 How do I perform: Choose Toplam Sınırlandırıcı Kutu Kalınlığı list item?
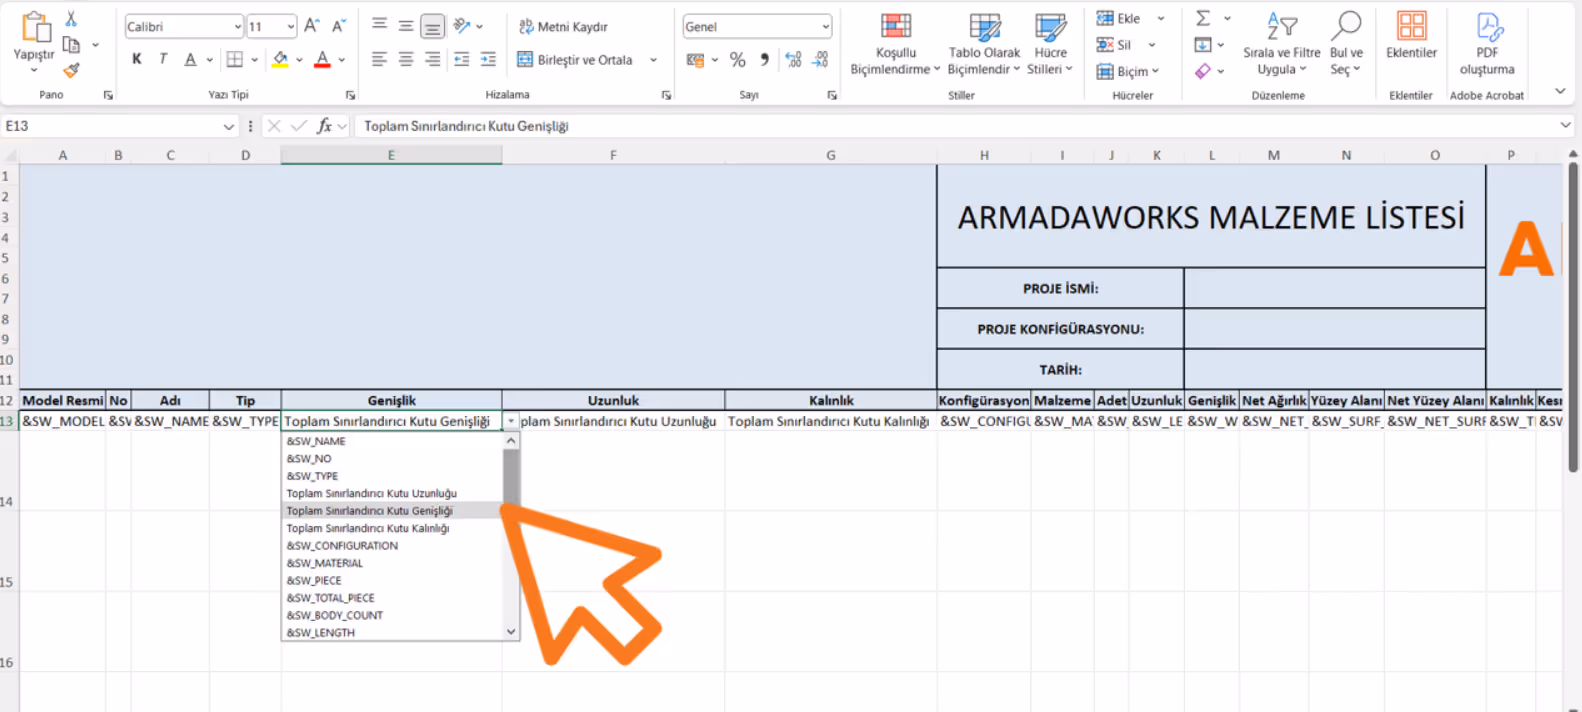[x=368, y=528]
